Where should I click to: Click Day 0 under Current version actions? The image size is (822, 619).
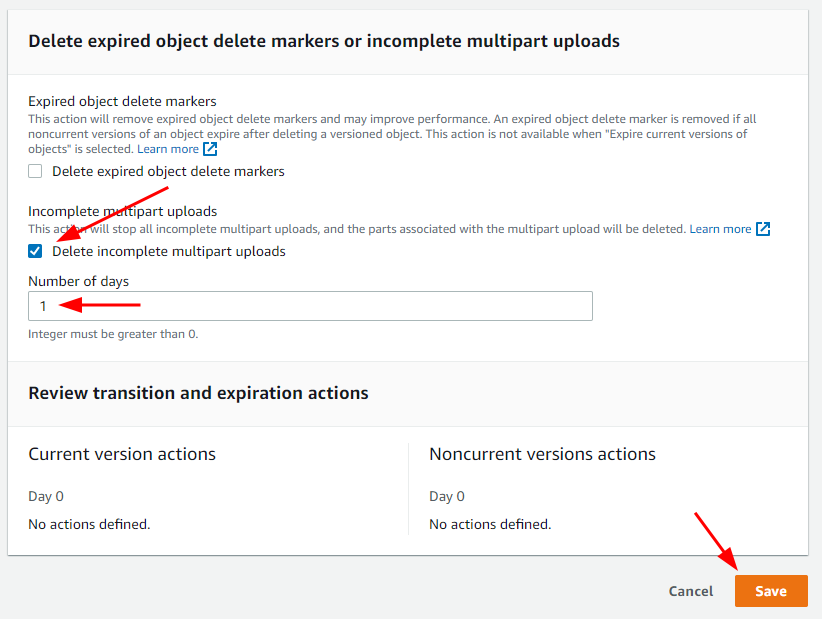point(46,496)
